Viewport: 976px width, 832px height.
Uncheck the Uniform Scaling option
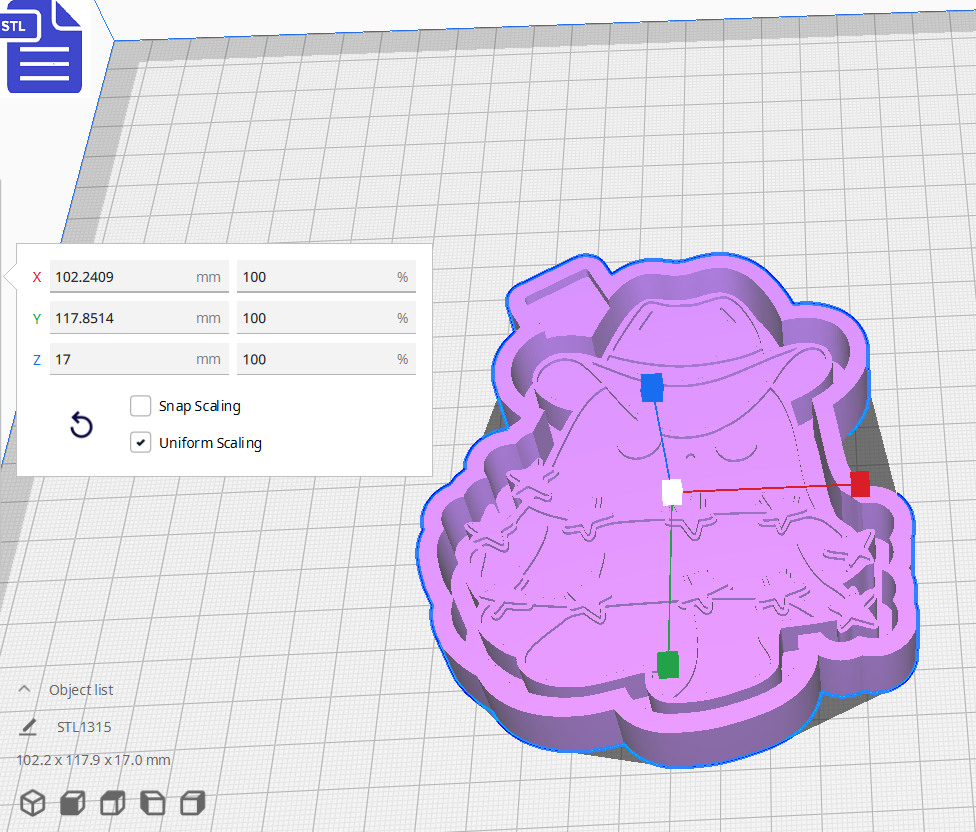pos(140,443)
